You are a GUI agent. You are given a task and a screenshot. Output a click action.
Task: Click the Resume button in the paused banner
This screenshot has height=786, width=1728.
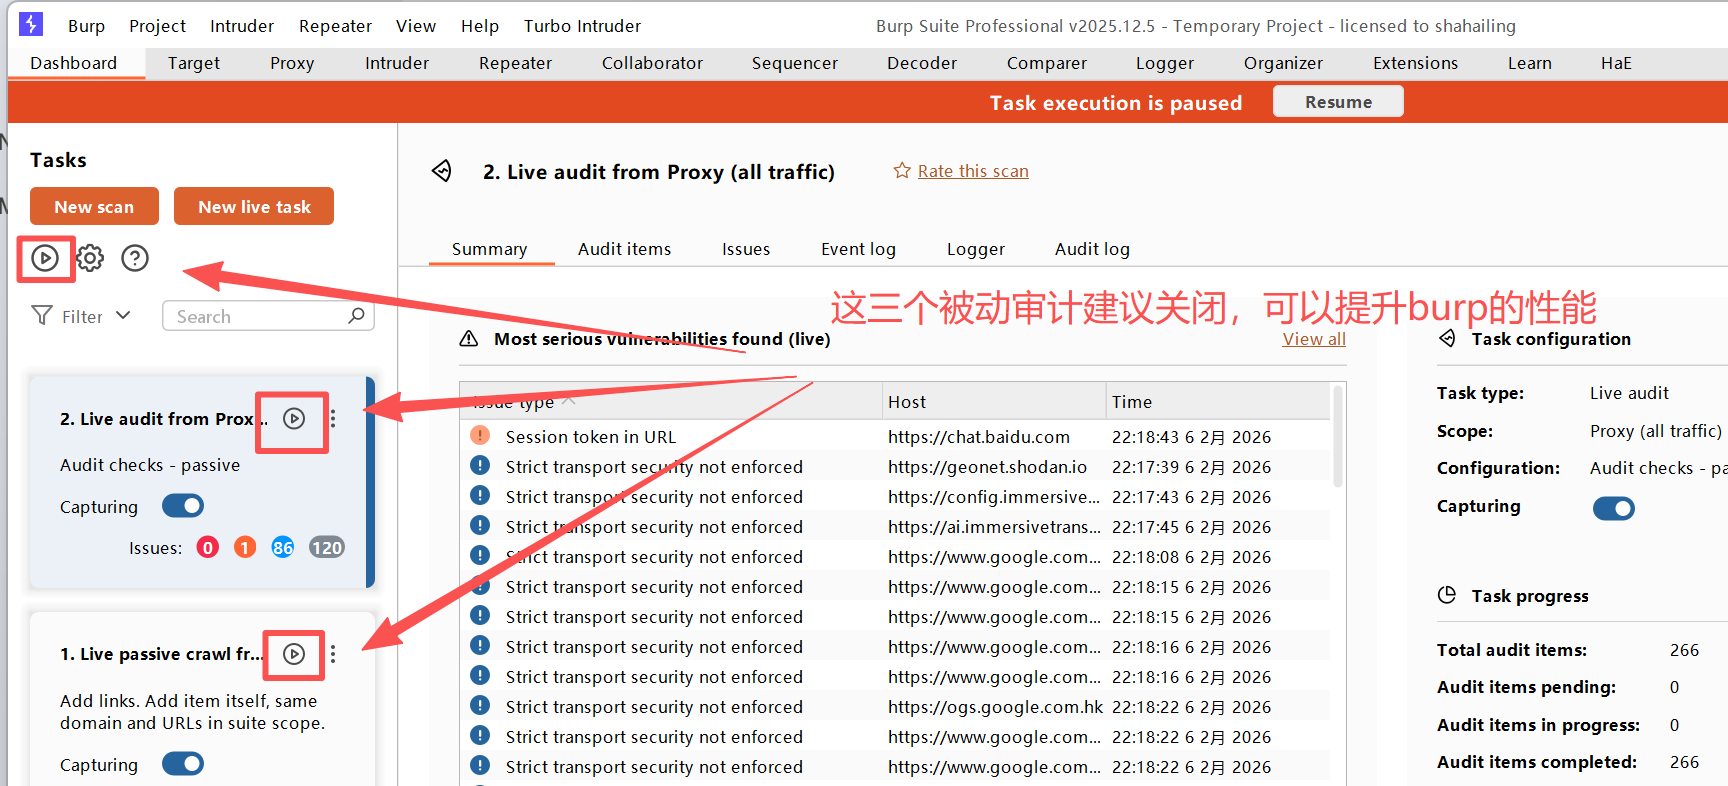pyautogui.click(x=1338, y=102)
